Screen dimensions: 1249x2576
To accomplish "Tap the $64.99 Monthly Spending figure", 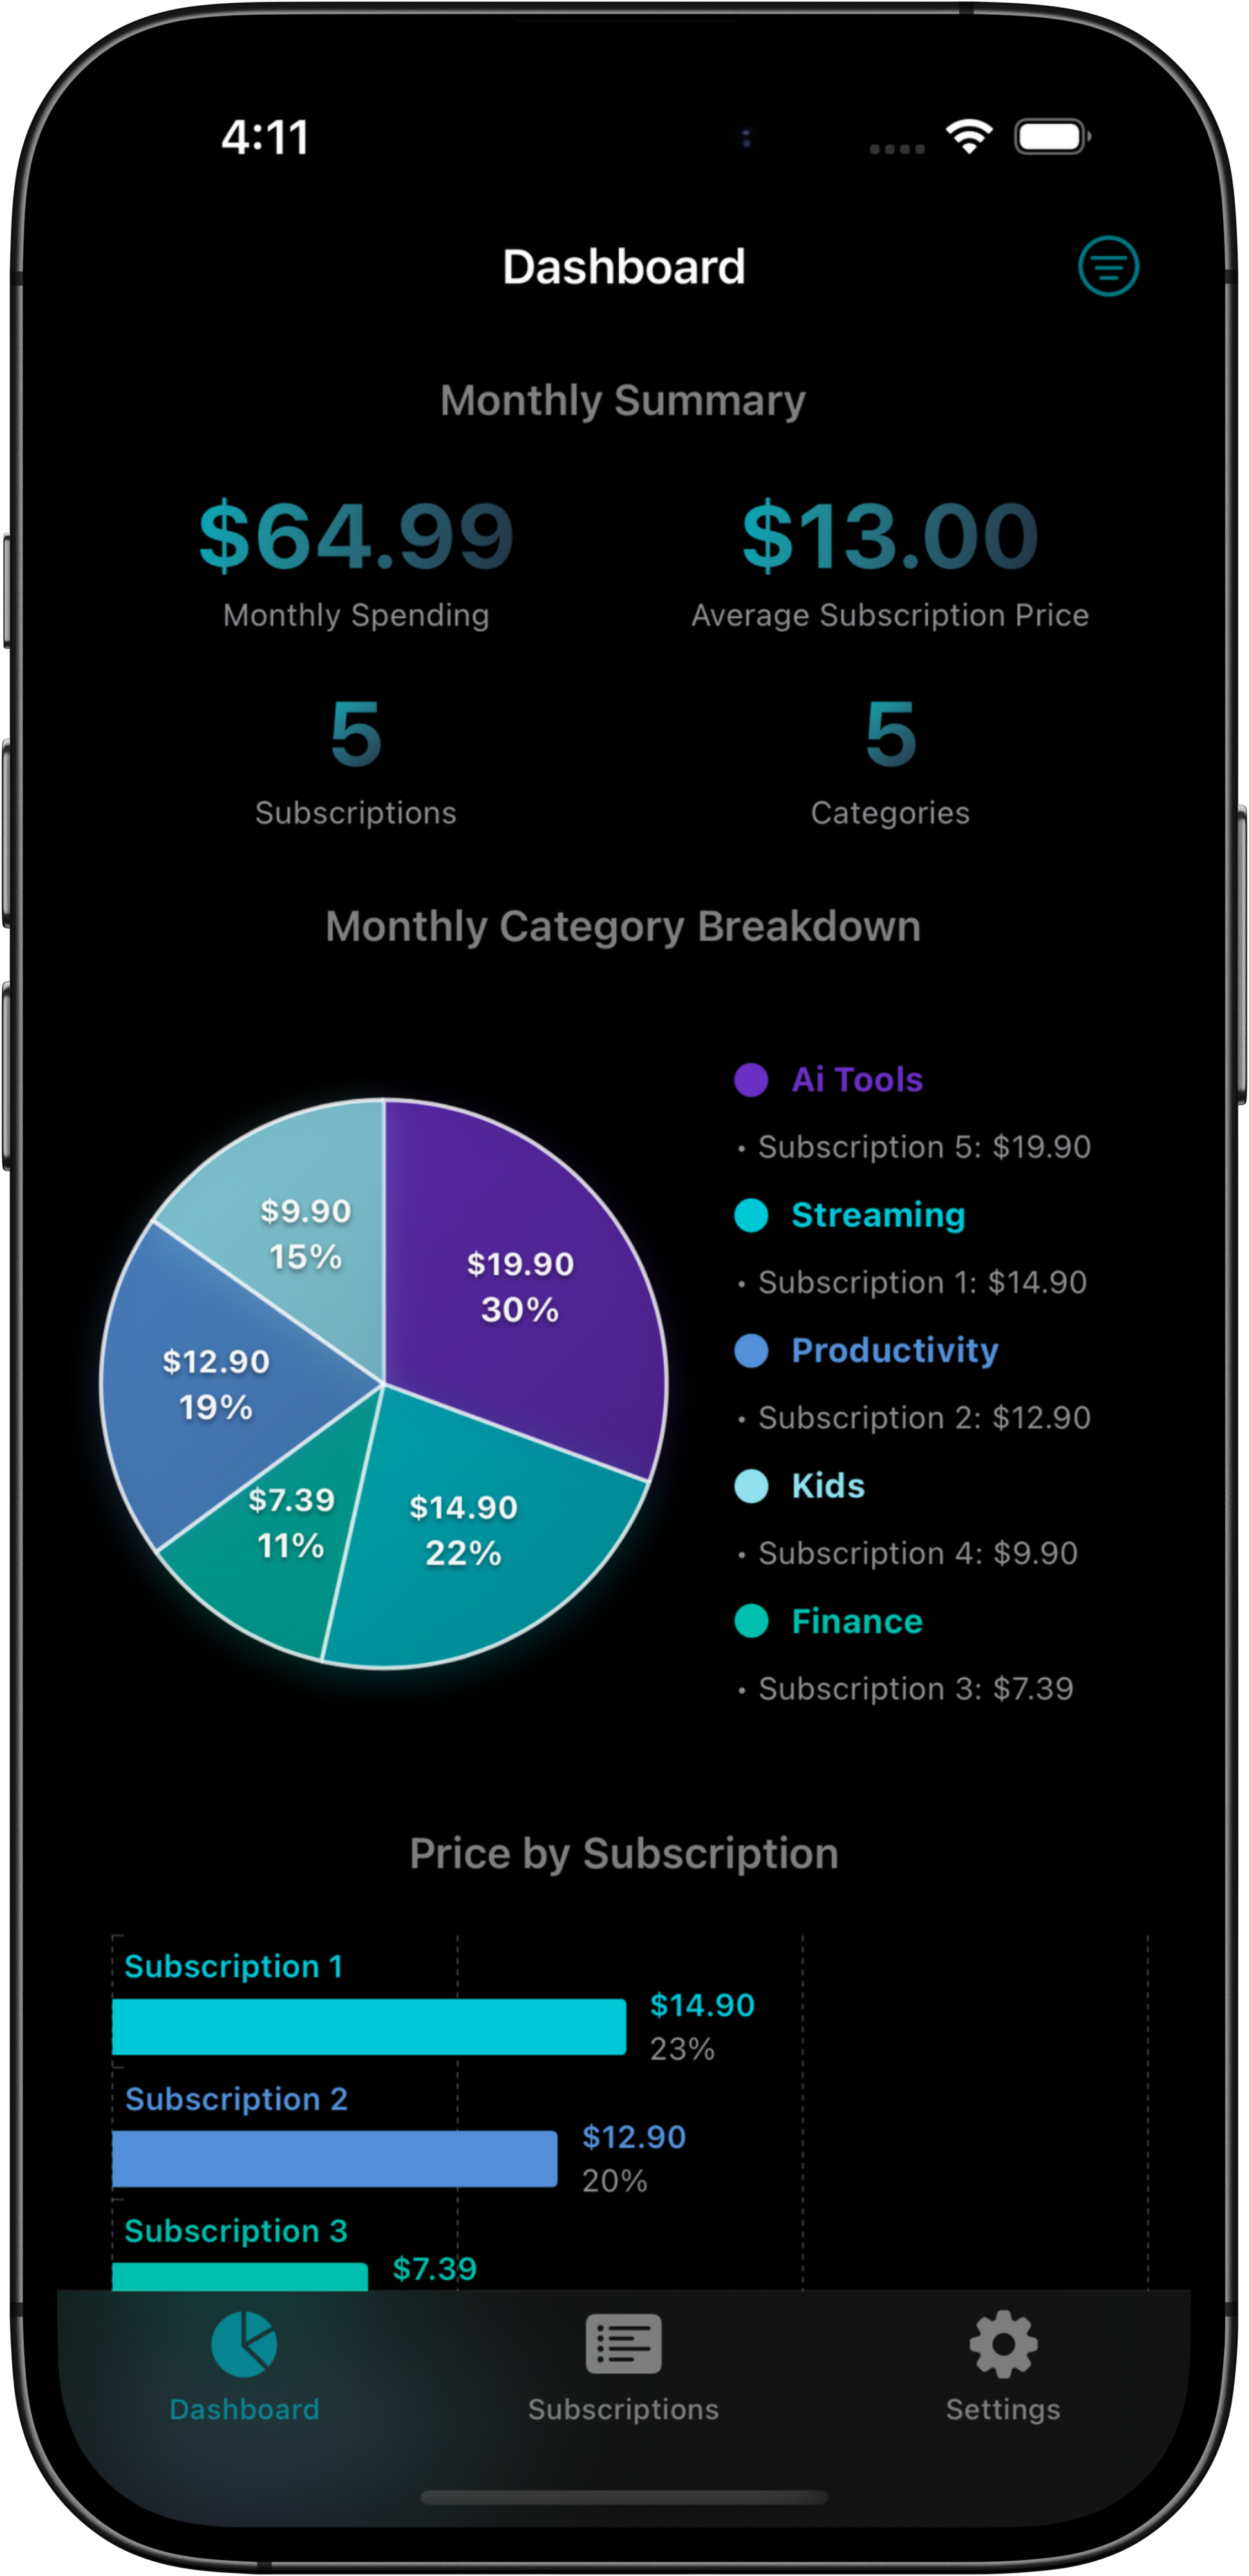I will [x=356, y=536].
